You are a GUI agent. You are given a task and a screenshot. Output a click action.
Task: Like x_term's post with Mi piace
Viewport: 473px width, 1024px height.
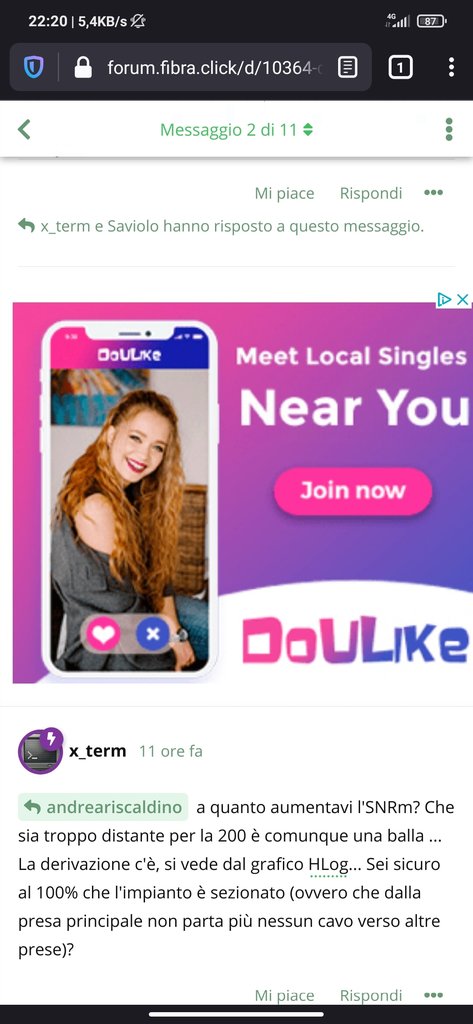tap(284, 995)
